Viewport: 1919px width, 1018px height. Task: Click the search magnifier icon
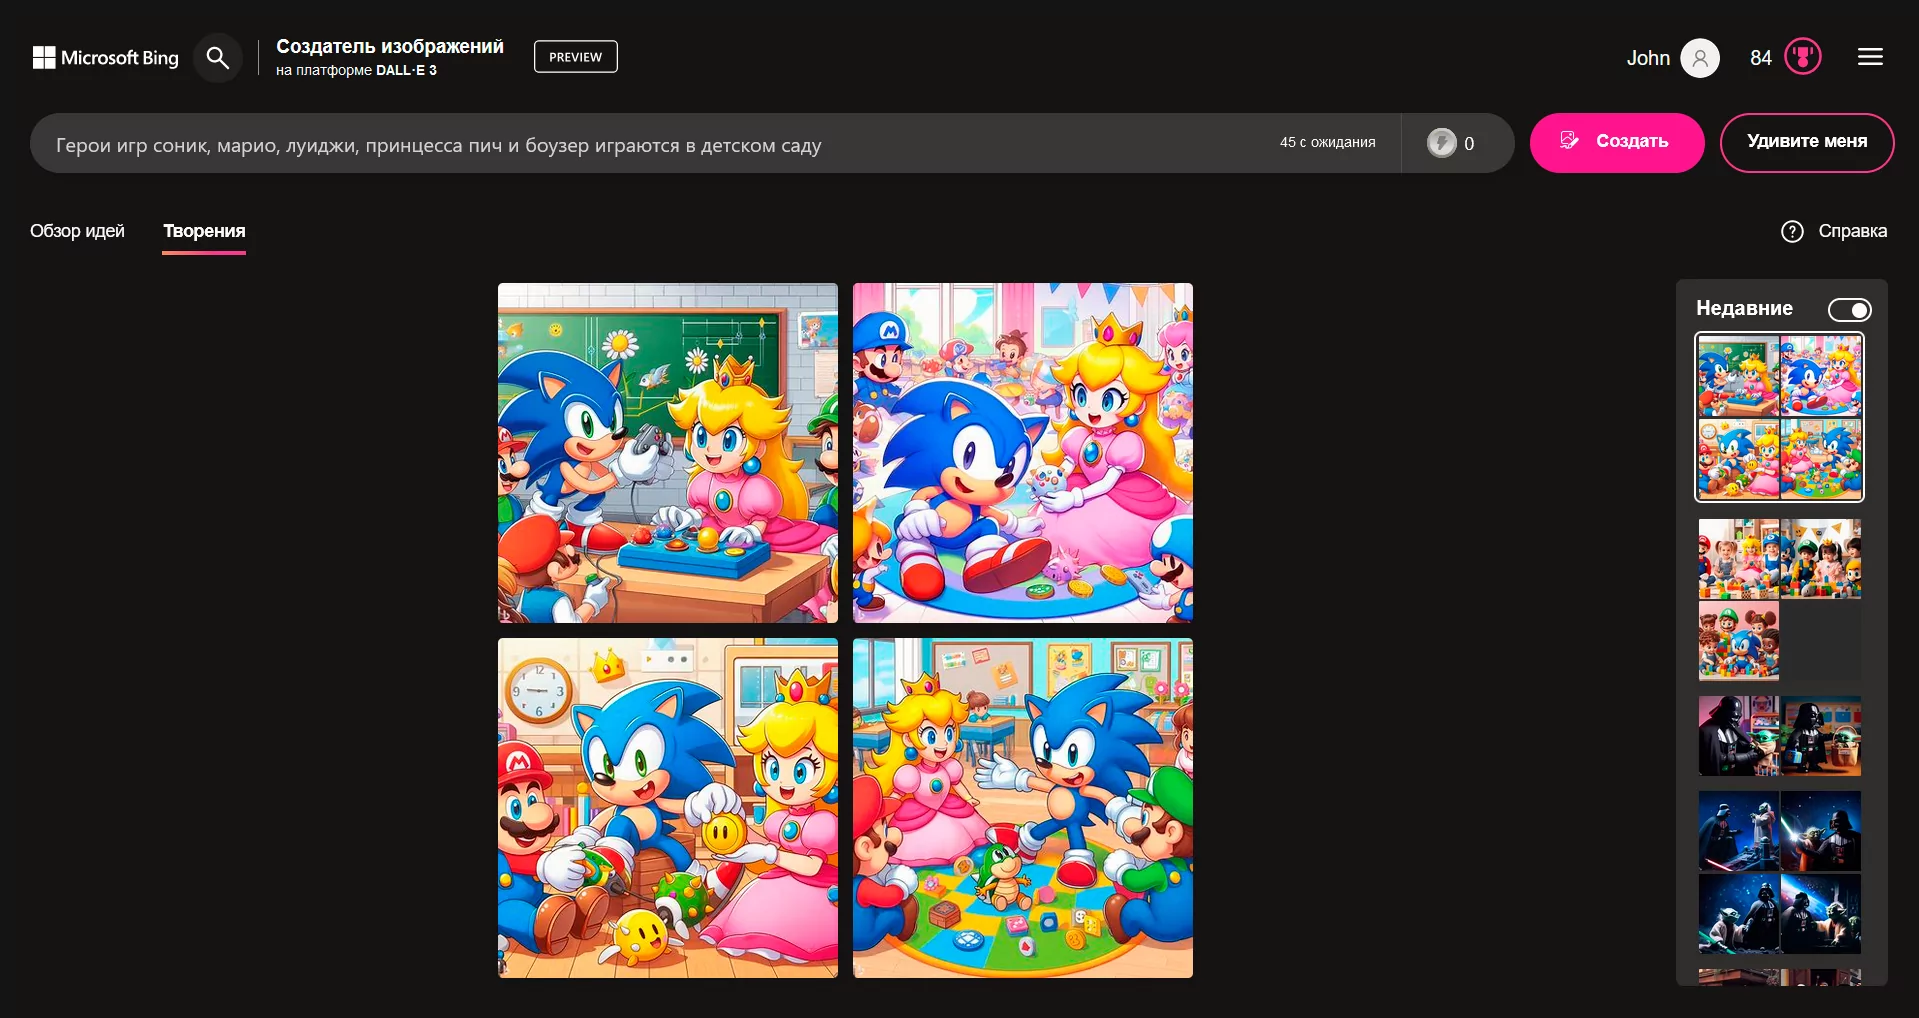tap(217, 58)
